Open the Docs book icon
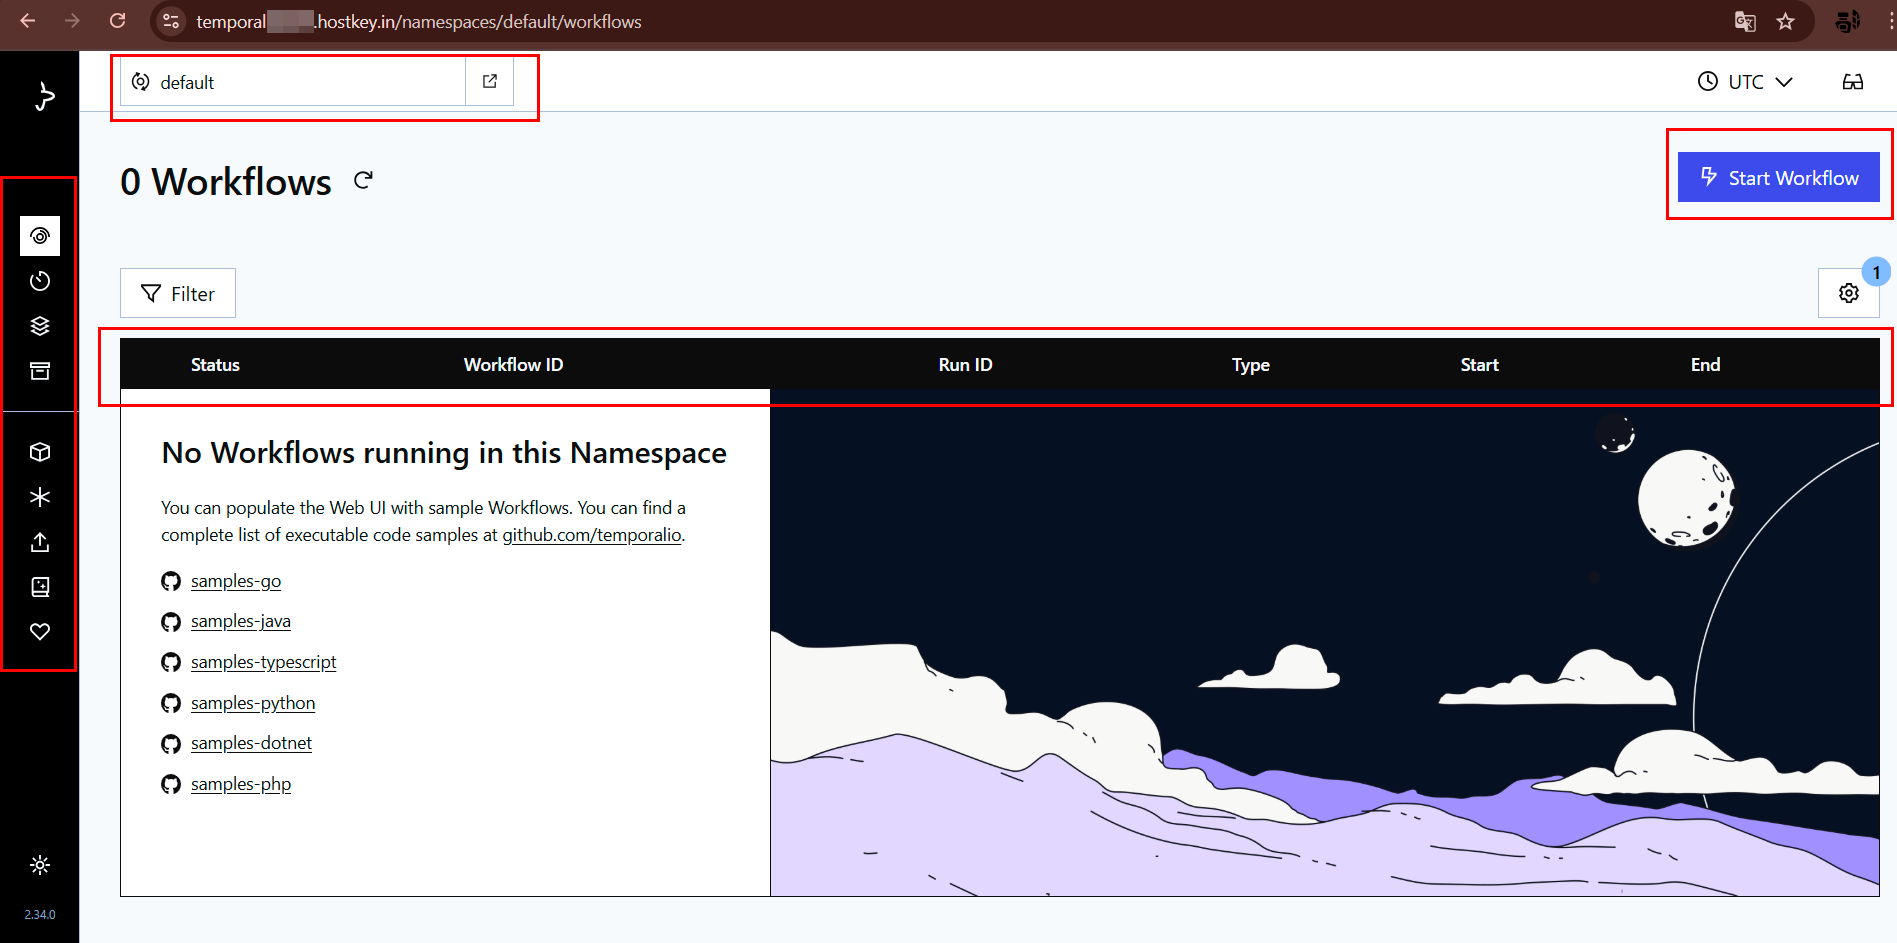 pos(40,587)
